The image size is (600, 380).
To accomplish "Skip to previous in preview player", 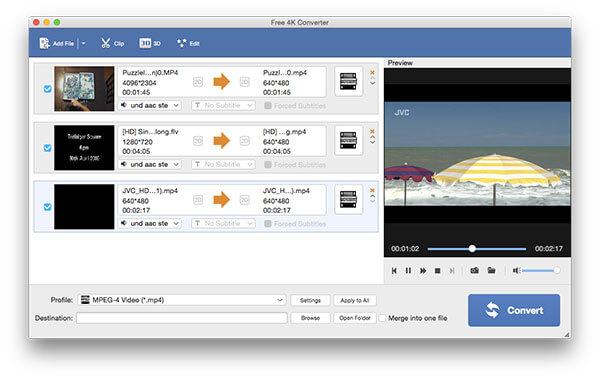I will [x=394, y=271].
